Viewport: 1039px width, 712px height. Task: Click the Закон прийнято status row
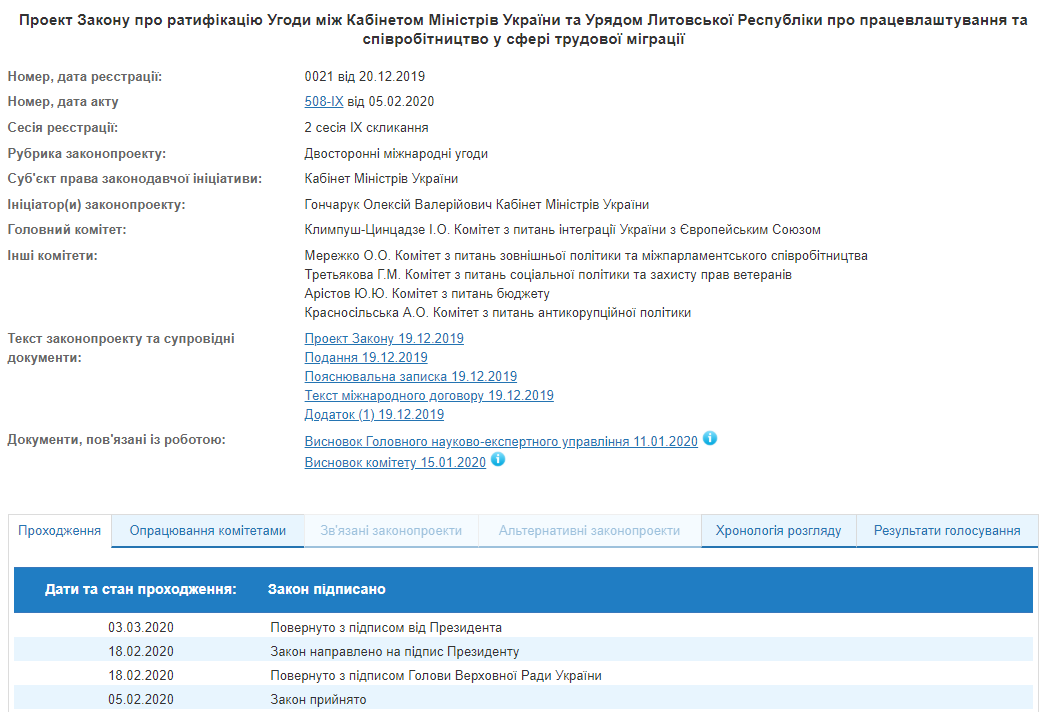[318, 700]
